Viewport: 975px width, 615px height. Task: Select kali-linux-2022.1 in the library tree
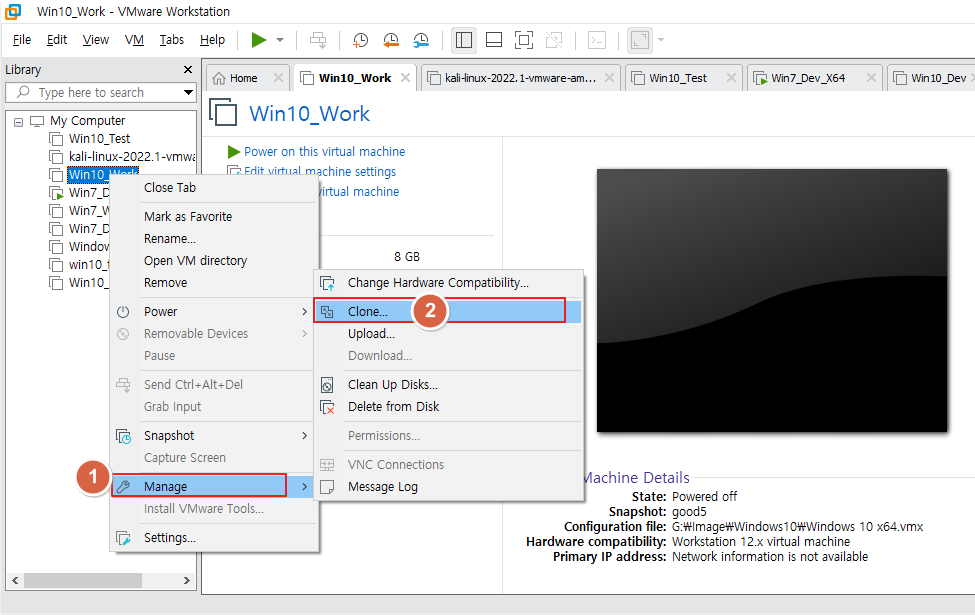131,157
